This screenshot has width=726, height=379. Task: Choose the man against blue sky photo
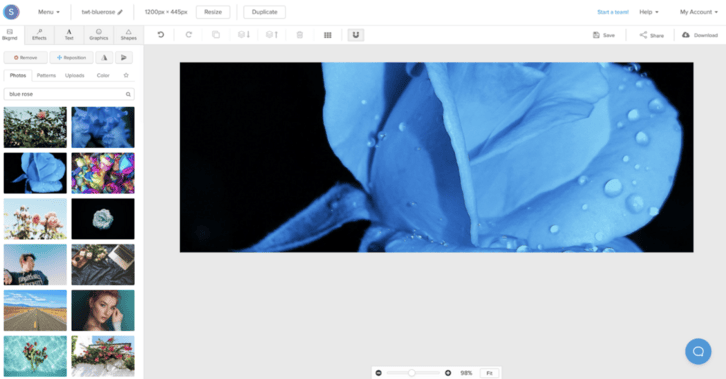[x=35, y=265]
